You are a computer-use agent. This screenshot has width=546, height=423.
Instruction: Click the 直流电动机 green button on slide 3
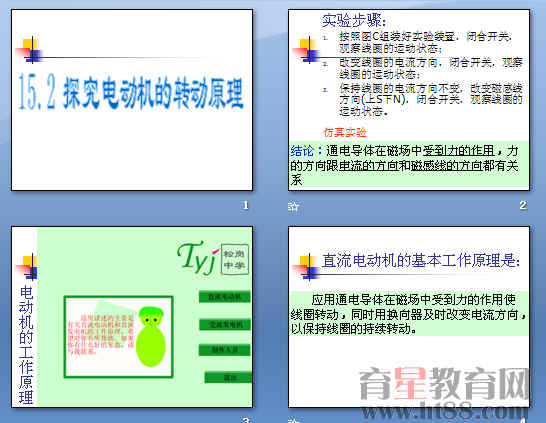coord(225,297)
